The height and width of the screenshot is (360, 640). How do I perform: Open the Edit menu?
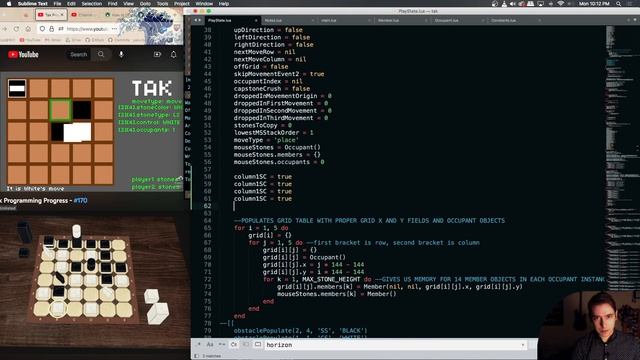71,4
